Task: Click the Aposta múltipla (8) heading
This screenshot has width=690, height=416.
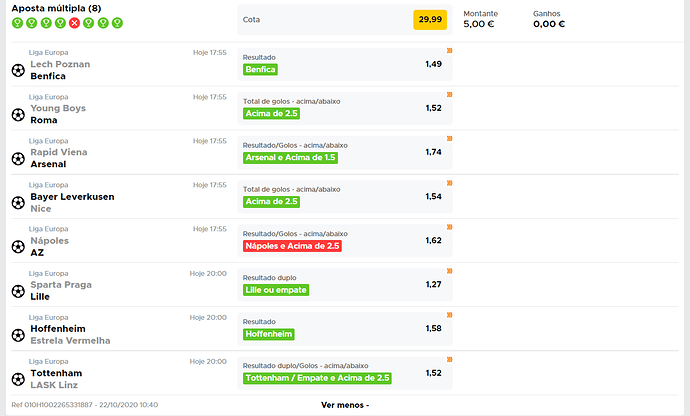Action: coord(56,8)
